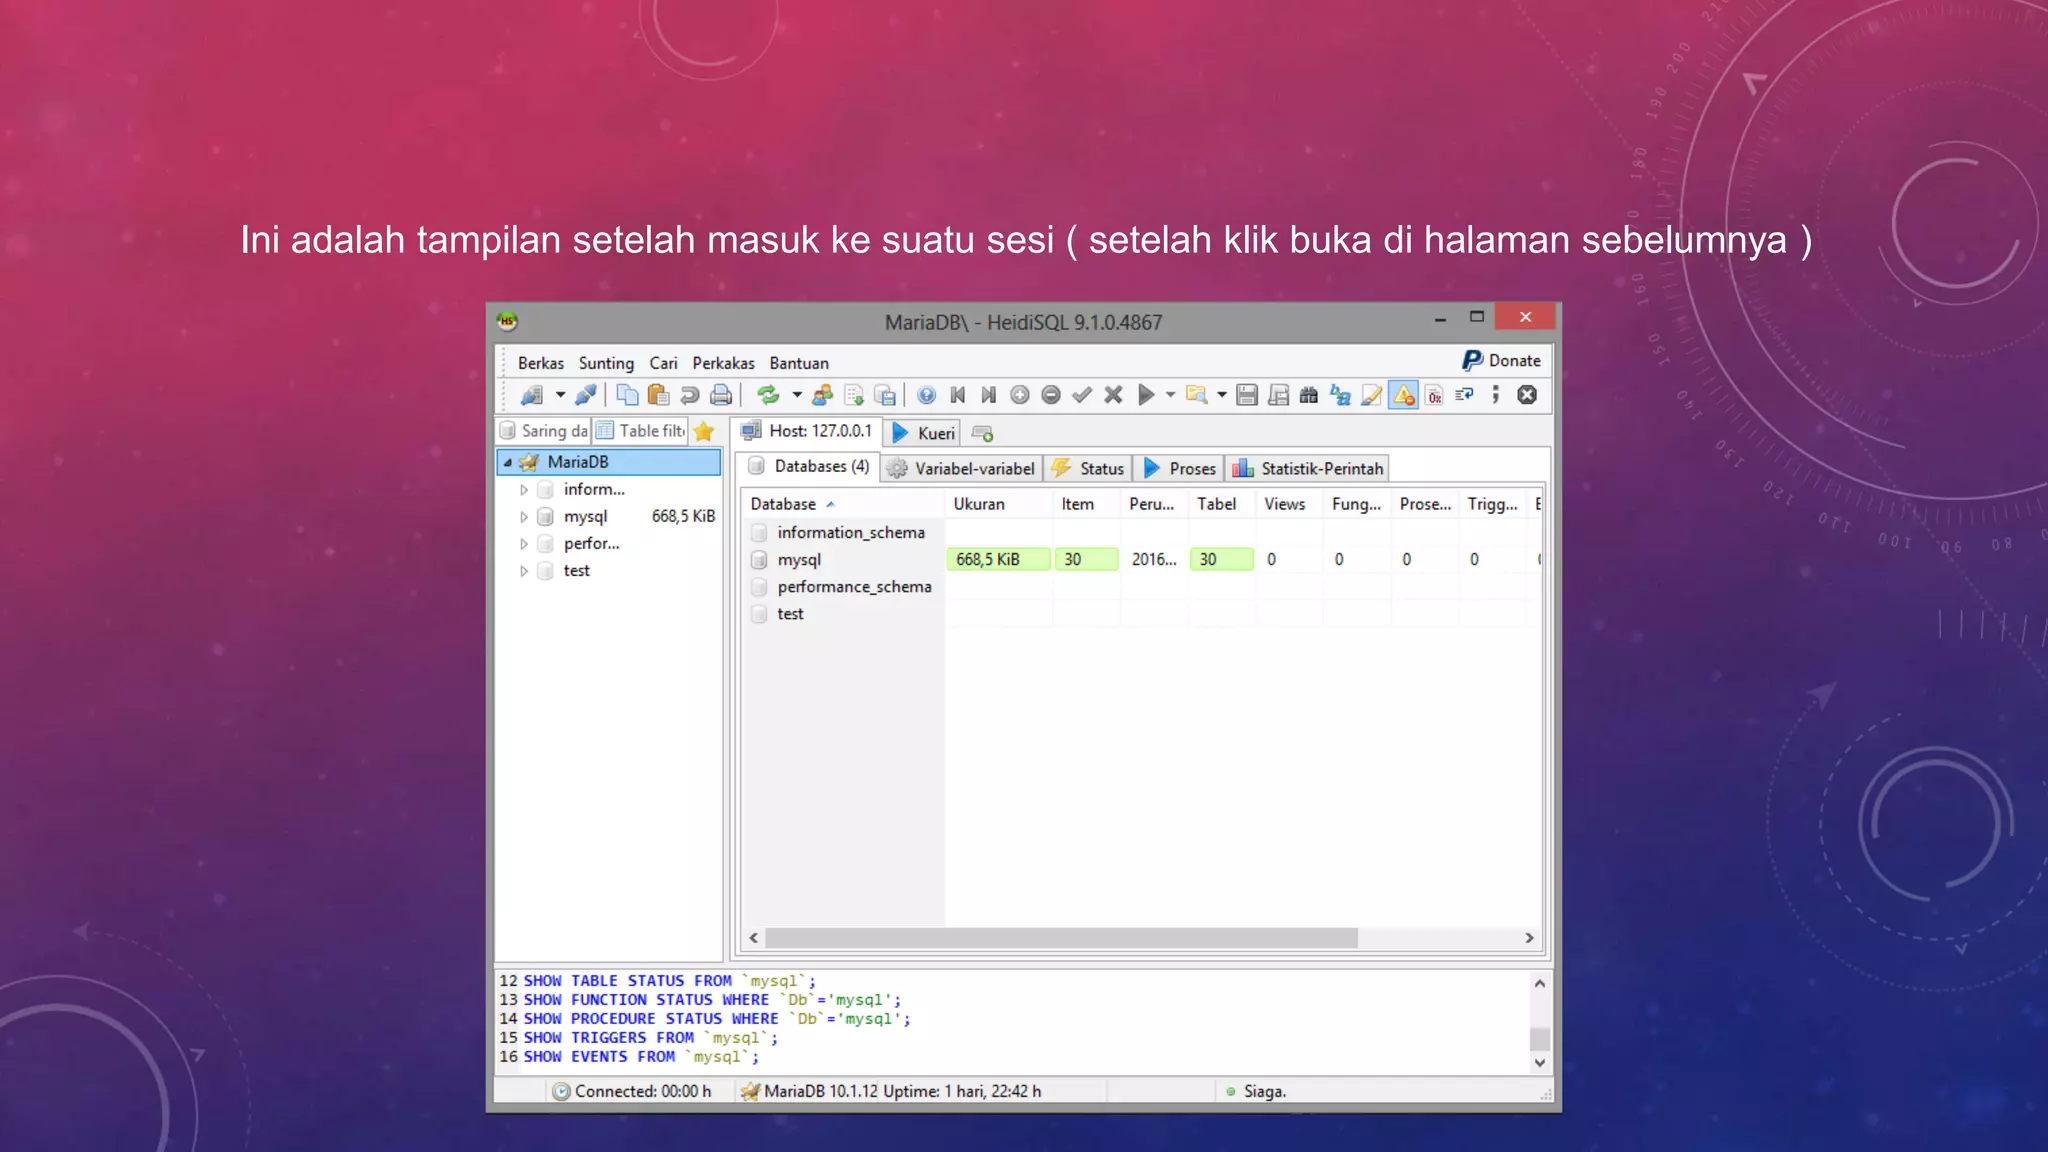Viewport: 2048px width, 1152px height.
Task: Open the Sunting menu
Action: (x=606, y=363)
